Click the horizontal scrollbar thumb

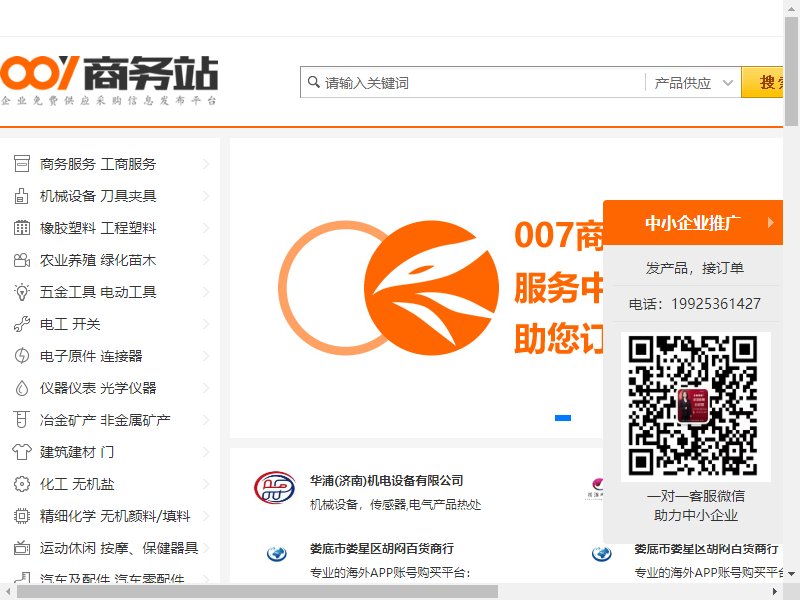click(x=257, y=592)
